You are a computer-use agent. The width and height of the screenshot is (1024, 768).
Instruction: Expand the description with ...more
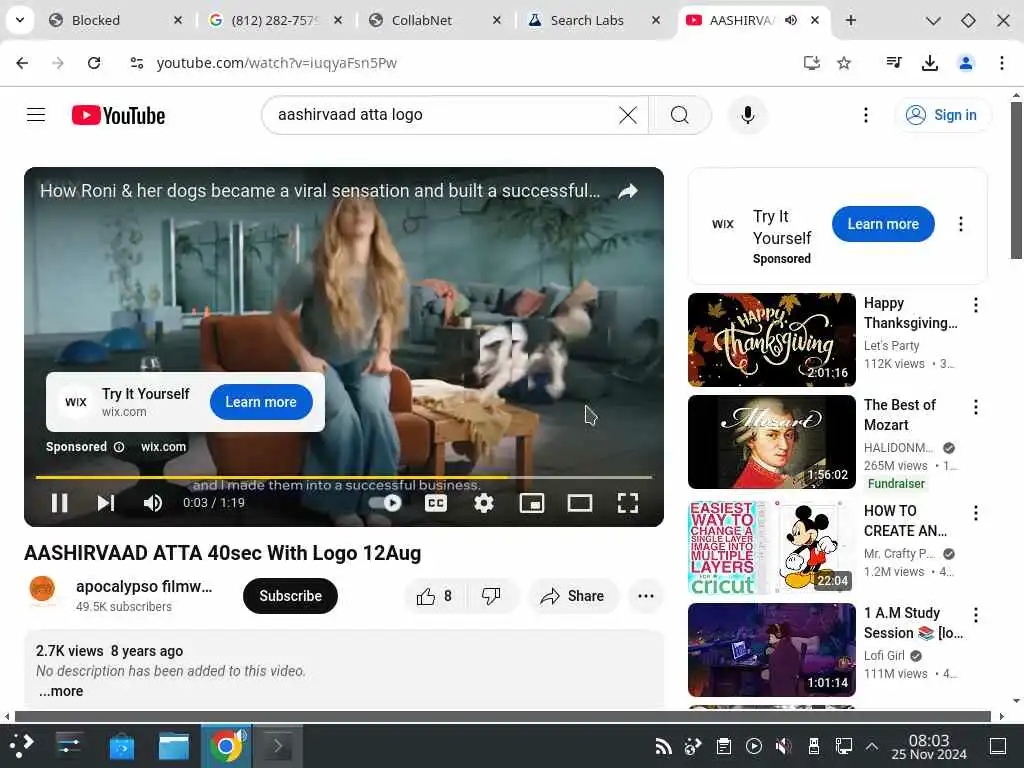[61, 691]
